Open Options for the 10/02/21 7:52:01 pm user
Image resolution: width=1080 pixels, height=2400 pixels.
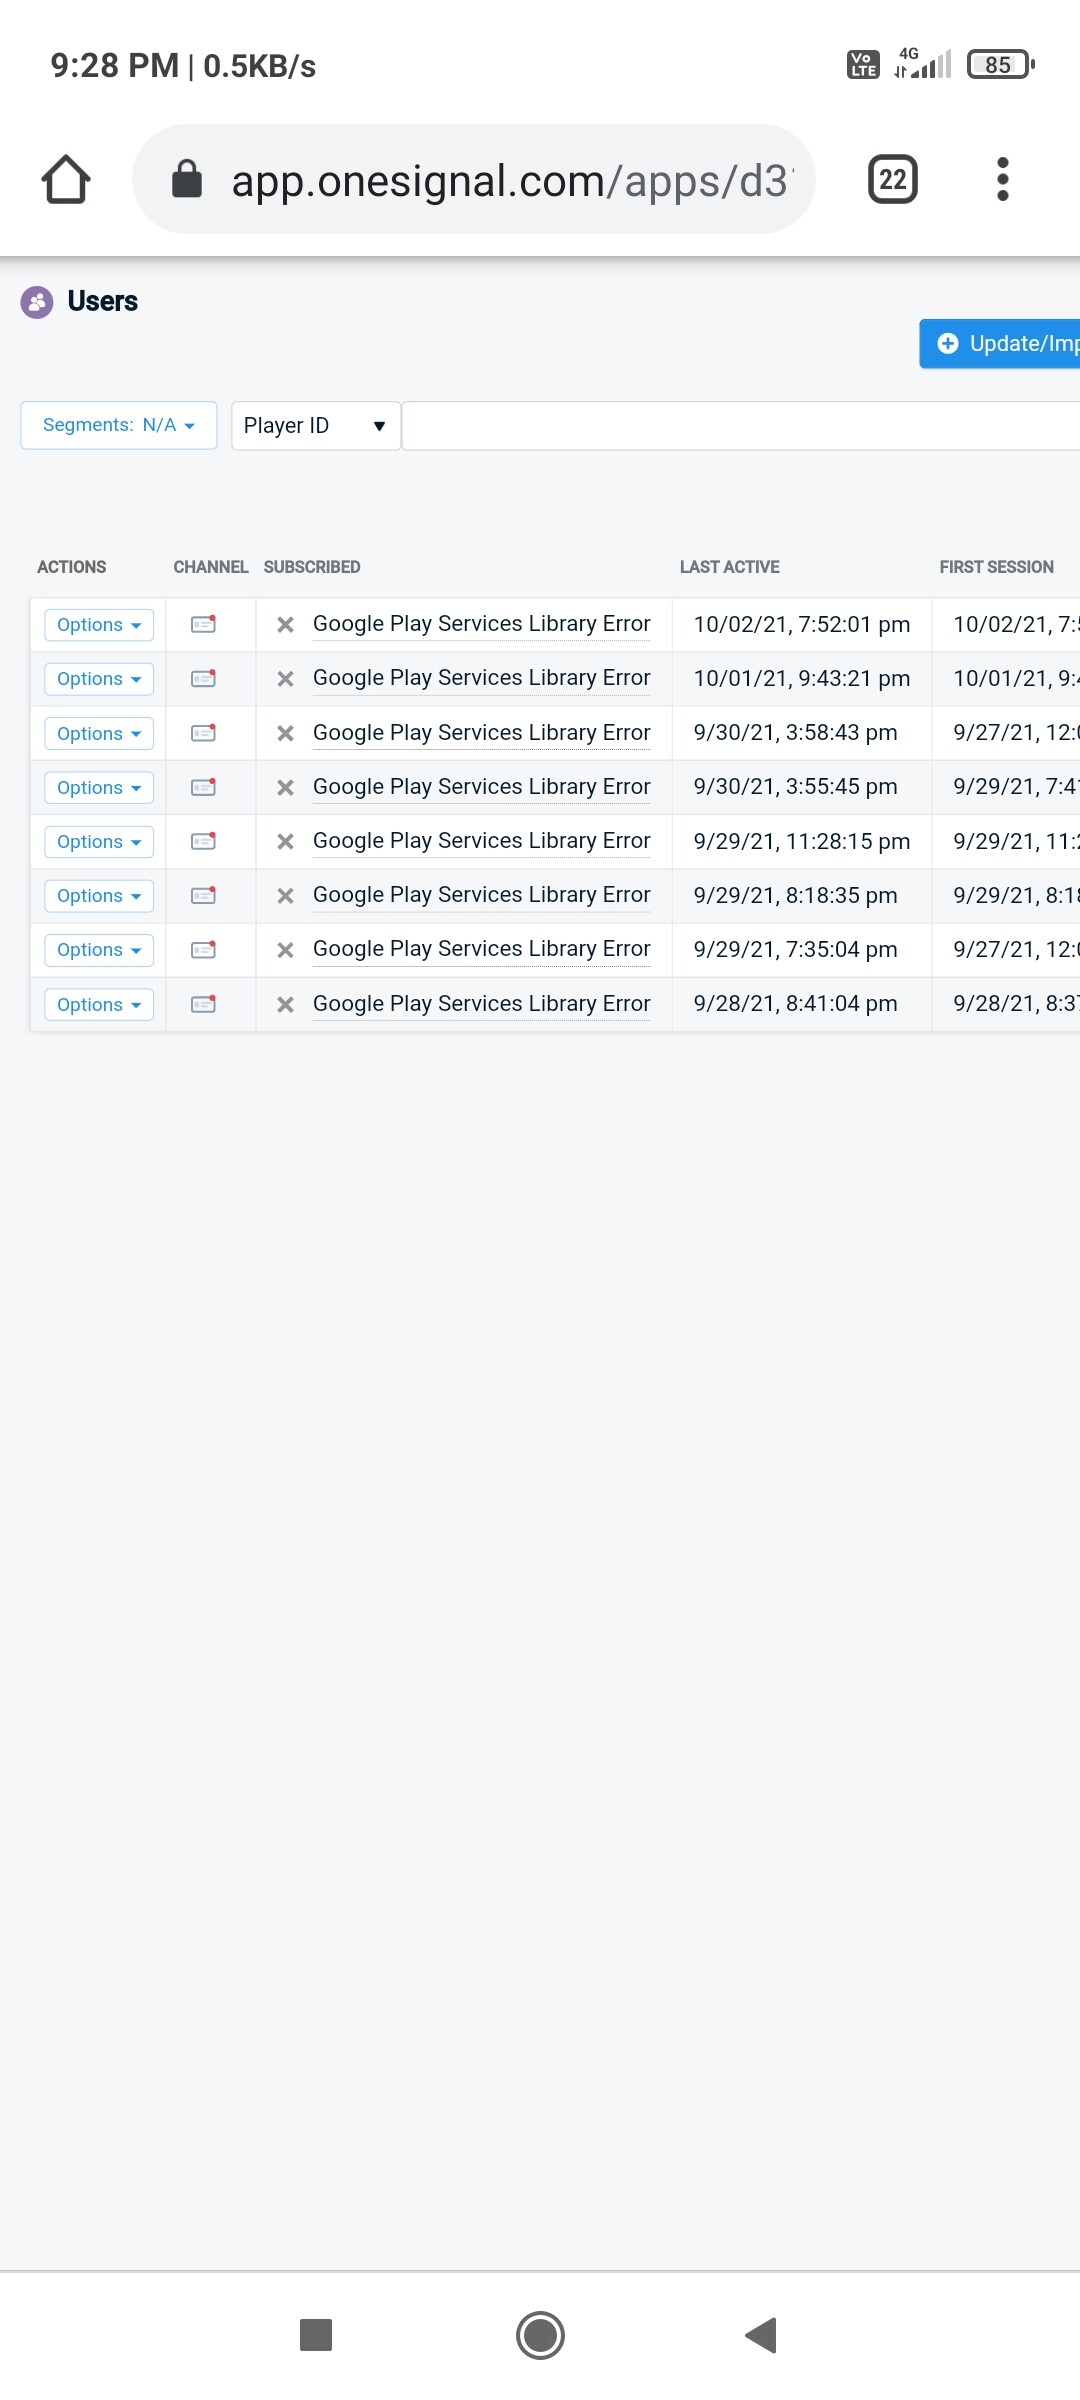[99, 625]
